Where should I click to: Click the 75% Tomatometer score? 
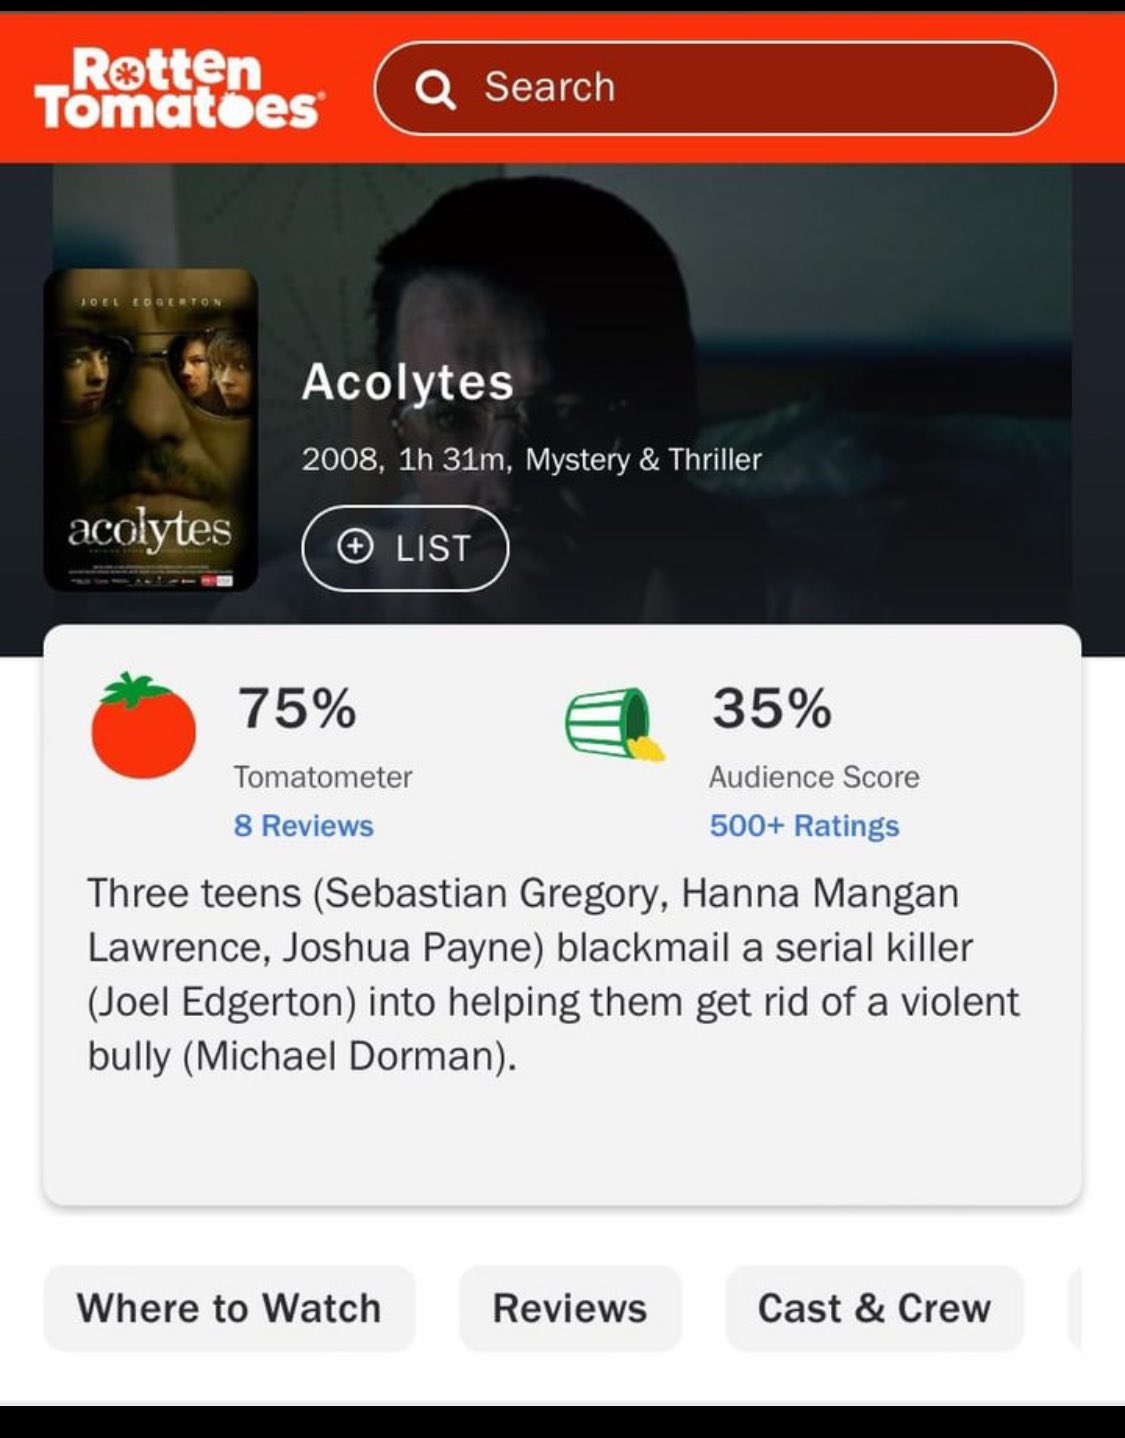[297, 708]
